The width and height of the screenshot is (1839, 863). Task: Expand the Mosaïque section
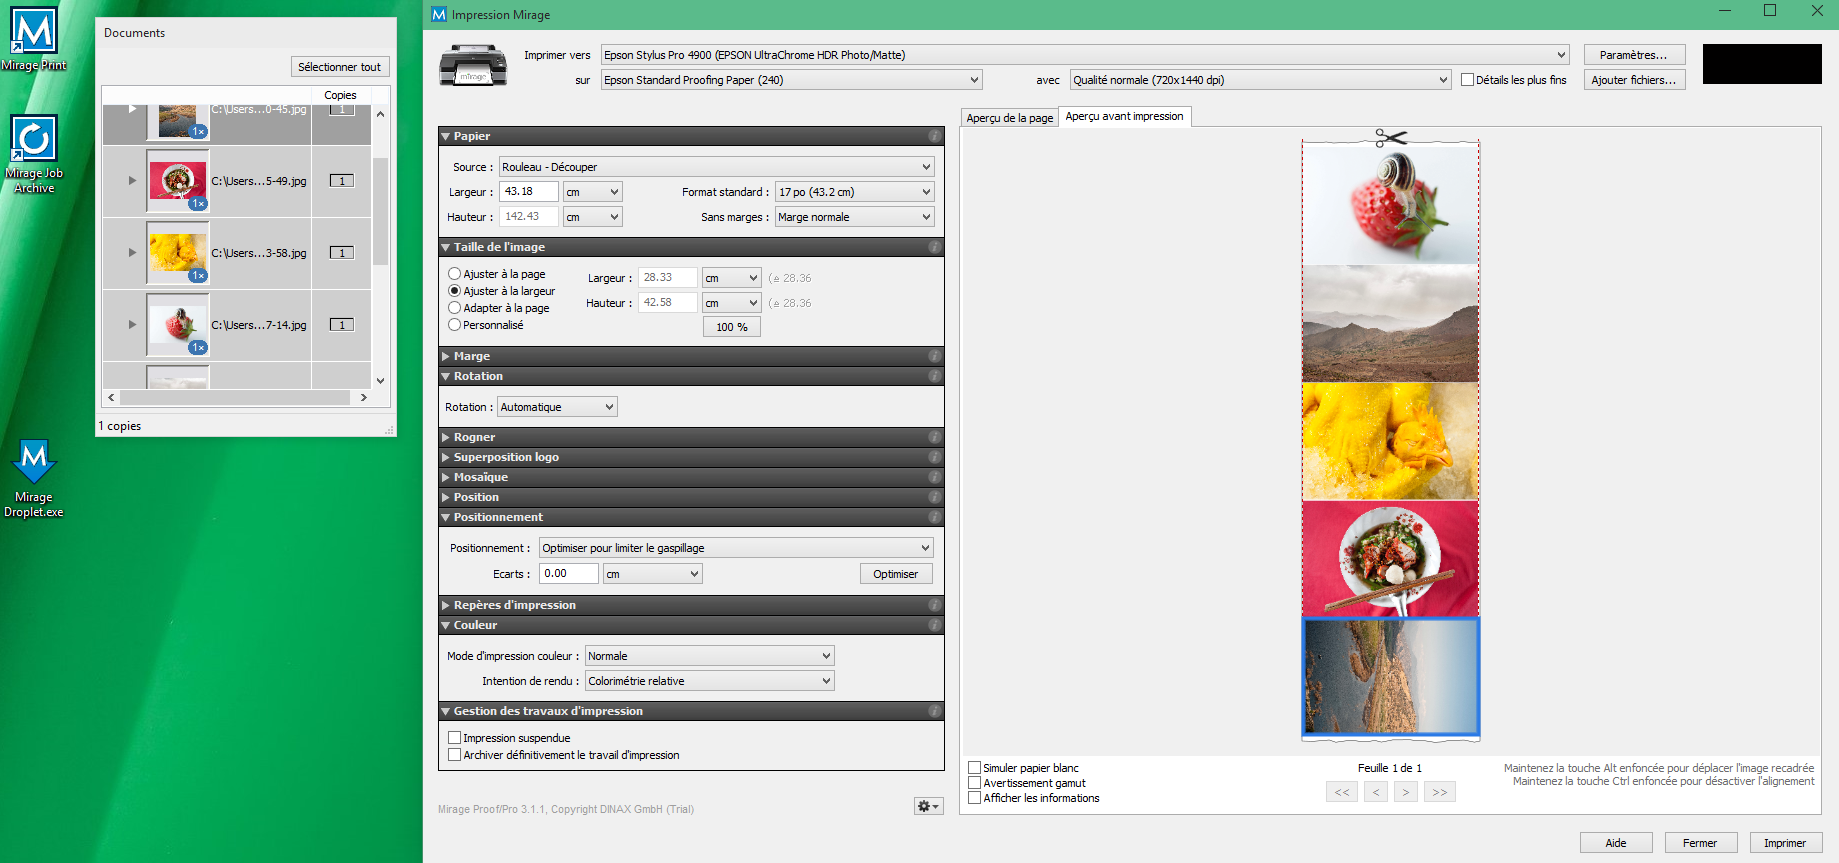tap(446, 477)
